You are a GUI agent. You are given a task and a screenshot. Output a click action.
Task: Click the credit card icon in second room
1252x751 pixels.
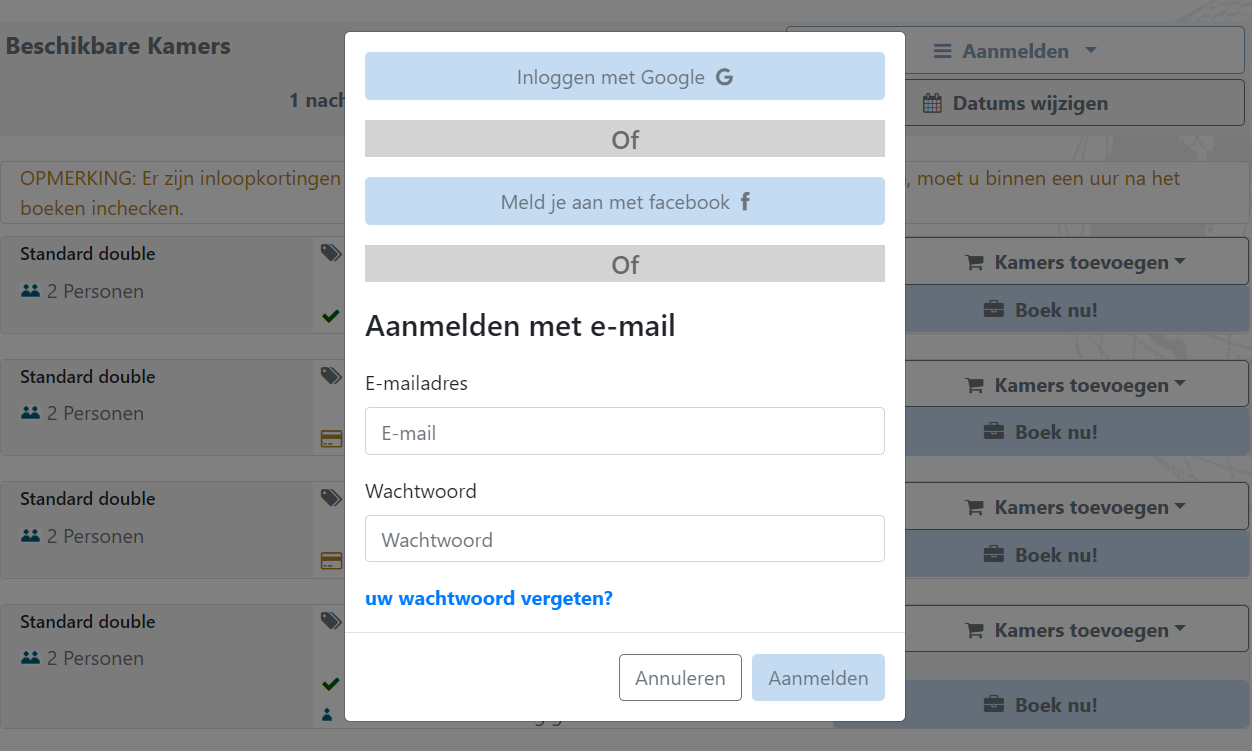pos(331,438)
